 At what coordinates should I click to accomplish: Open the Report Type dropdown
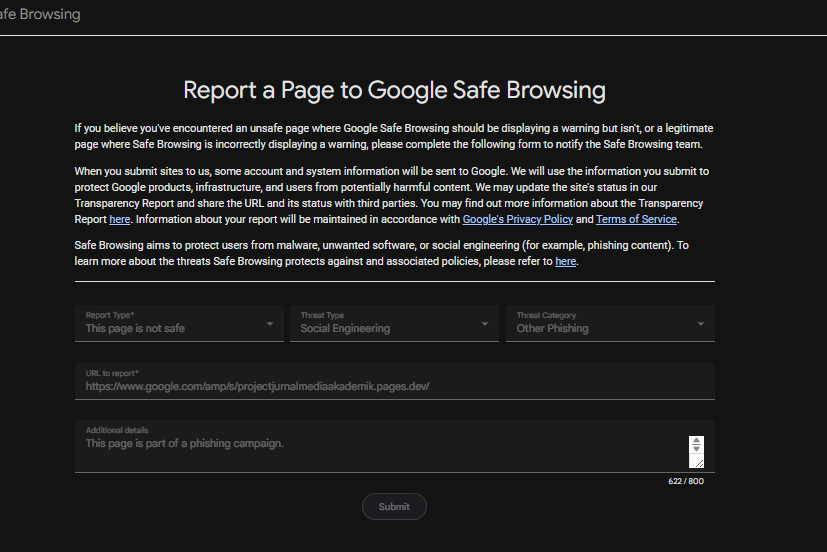(x=179, y=323)
